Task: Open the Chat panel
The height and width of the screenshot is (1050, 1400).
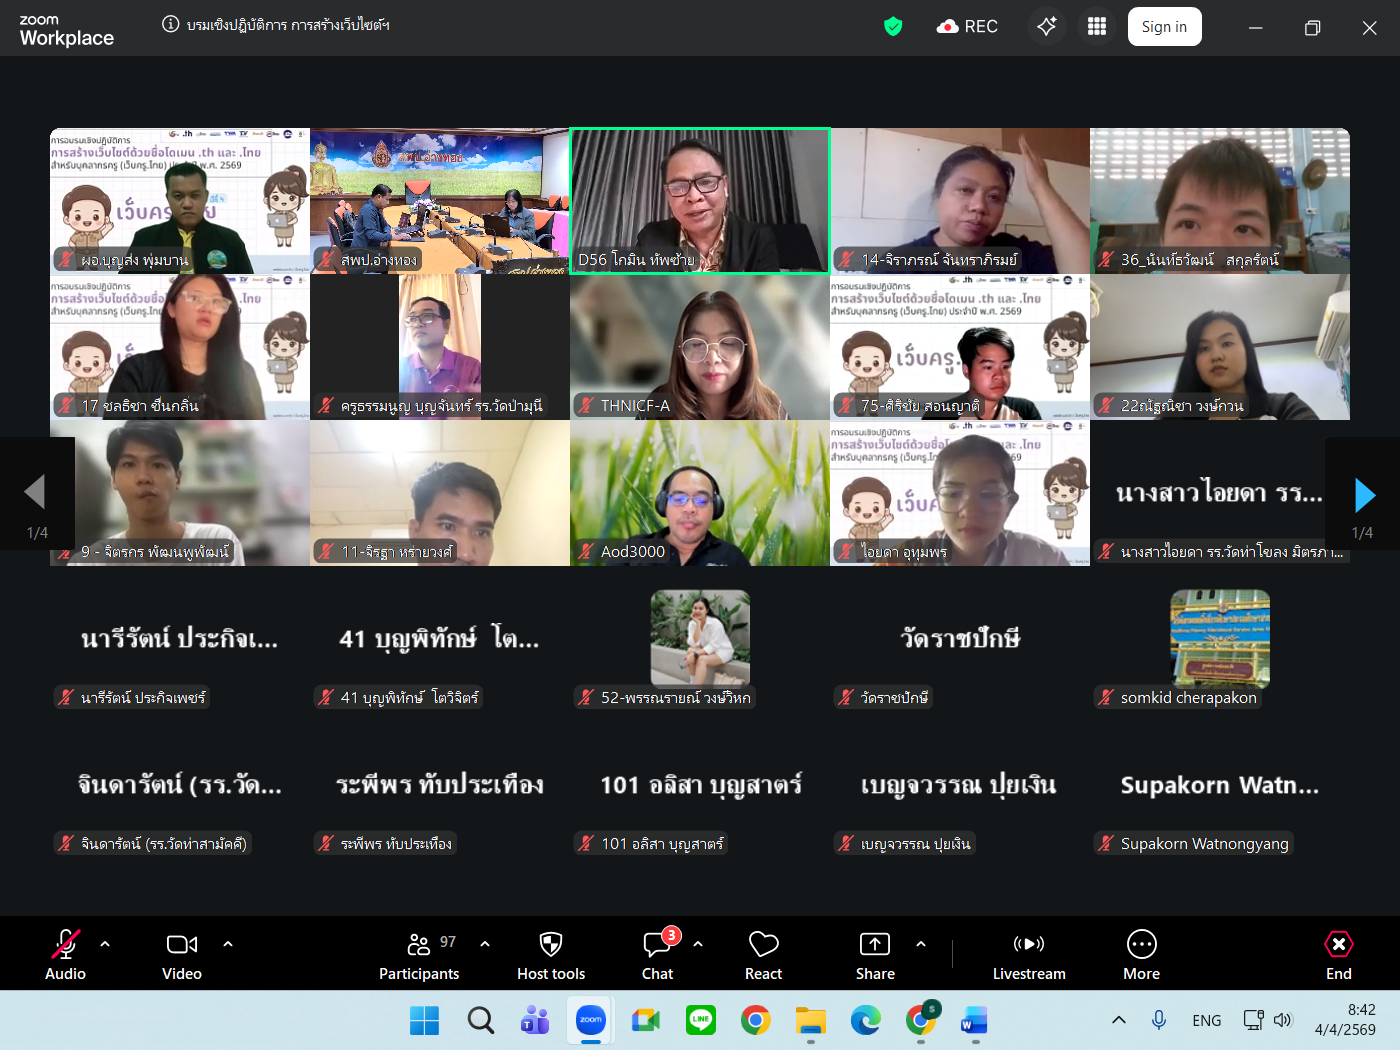Action: [x=657, y=955]
